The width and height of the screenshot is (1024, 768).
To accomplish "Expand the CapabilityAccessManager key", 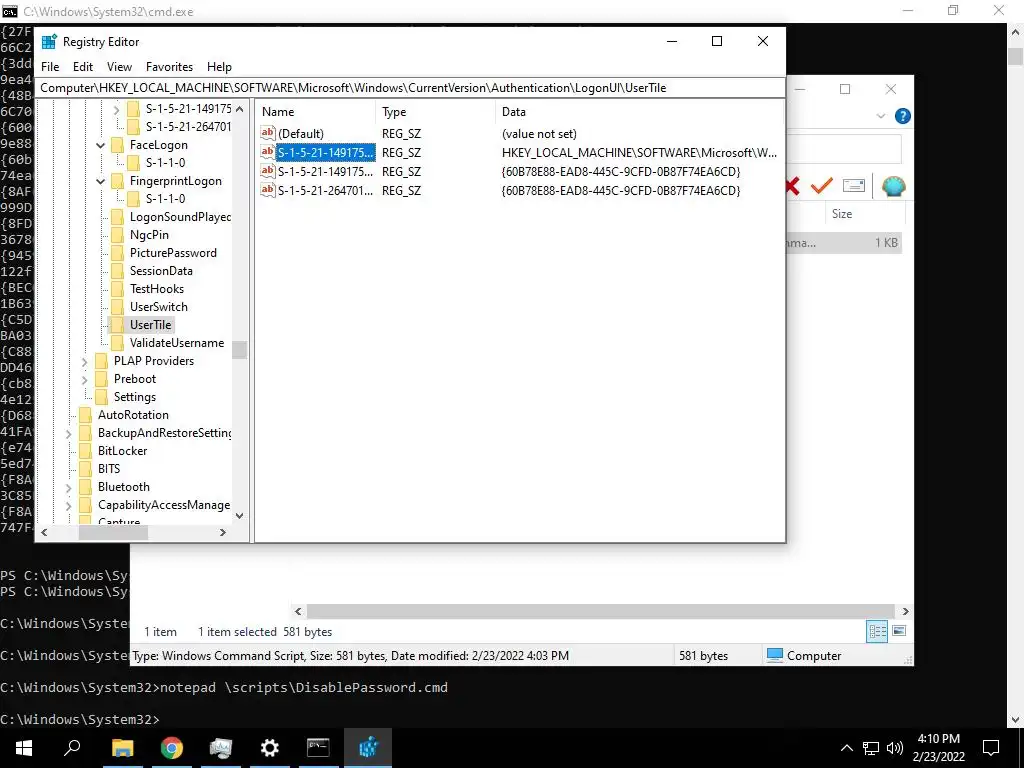I will point(69,505).
